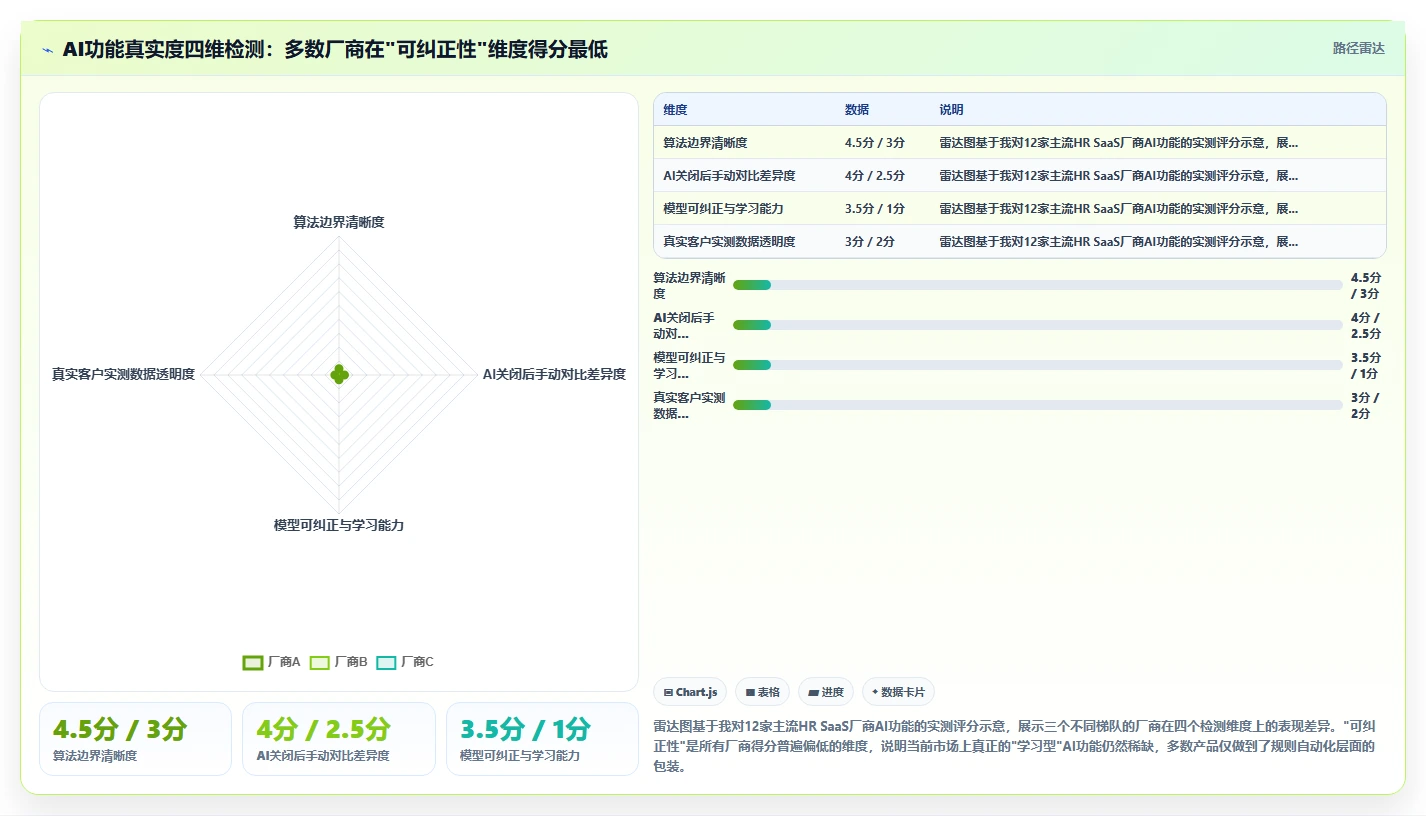Click the green data point at radar center
This screenshot has height=816, width=1426.
coord(339,375)
